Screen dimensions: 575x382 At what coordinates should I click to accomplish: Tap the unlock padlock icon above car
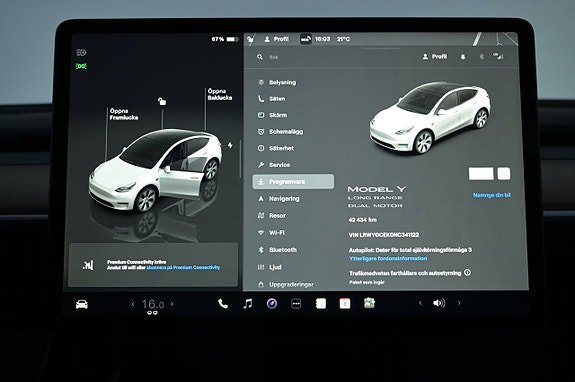pyautogui.click(x=162, y=101)
